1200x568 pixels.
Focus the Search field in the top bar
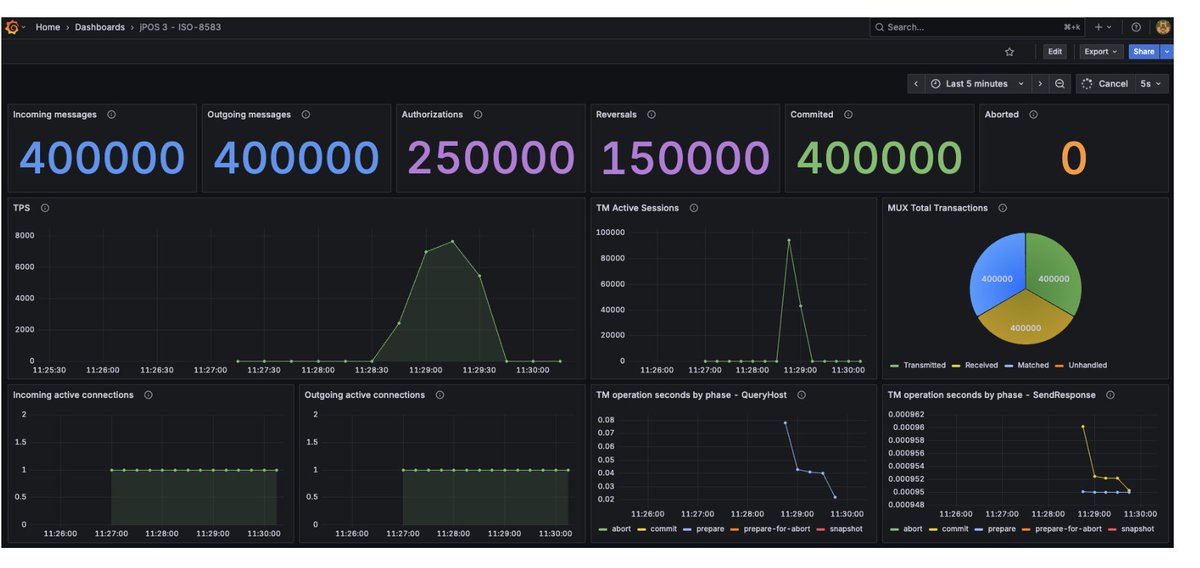(x=977, y=27)
